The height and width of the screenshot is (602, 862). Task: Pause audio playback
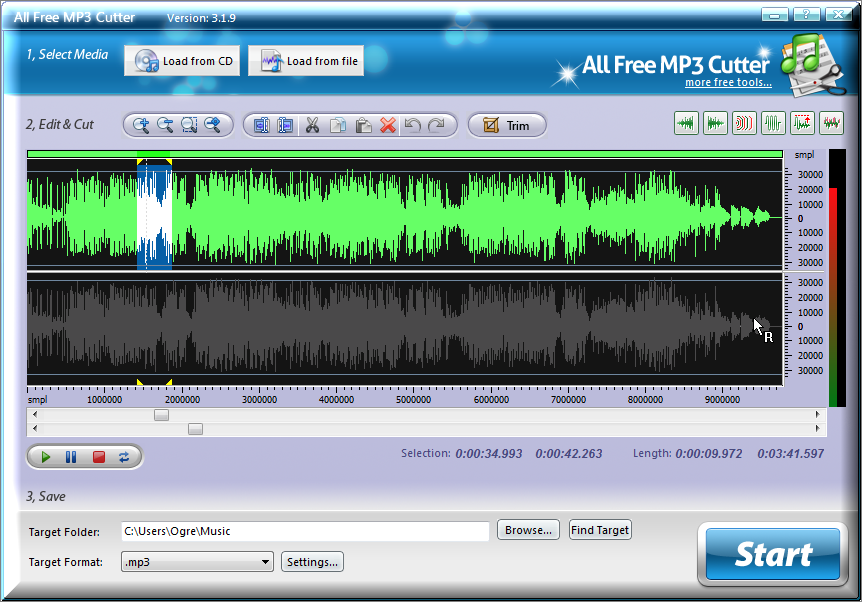tap(71, 457)
